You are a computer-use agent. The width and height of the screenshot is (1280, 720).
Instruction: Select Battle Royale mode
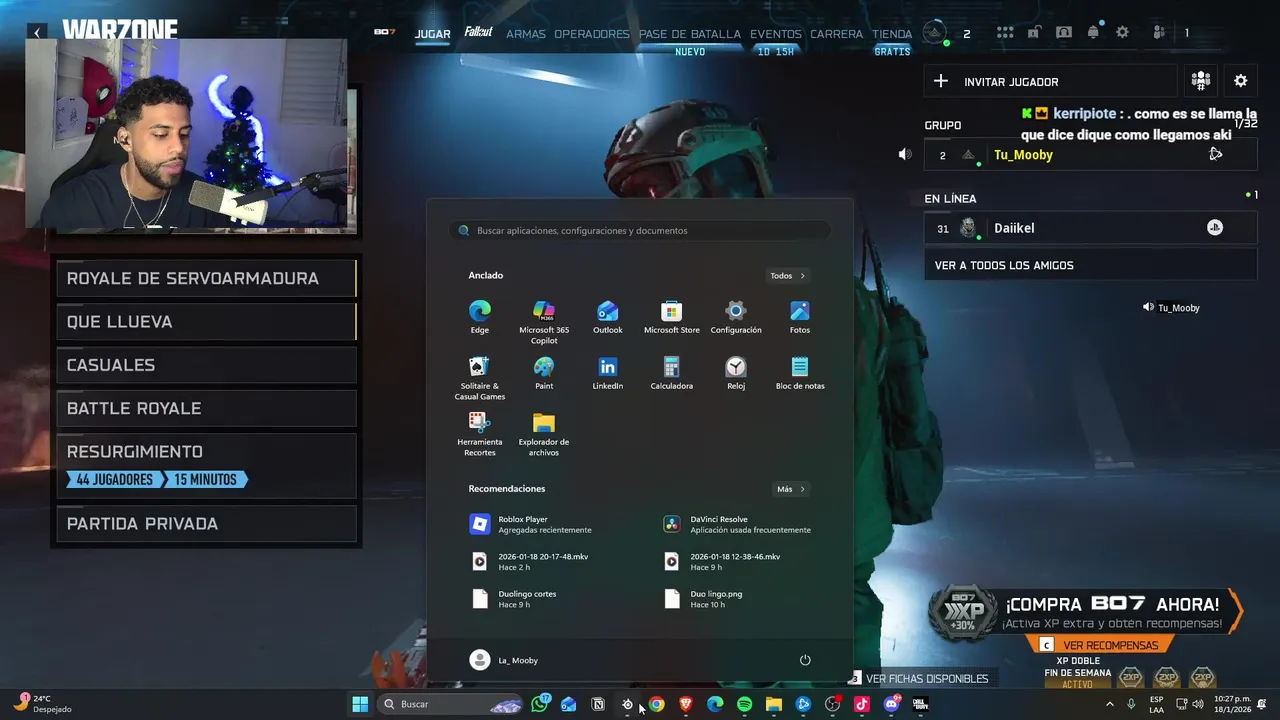pyautogui.click(x=206, y=408)
